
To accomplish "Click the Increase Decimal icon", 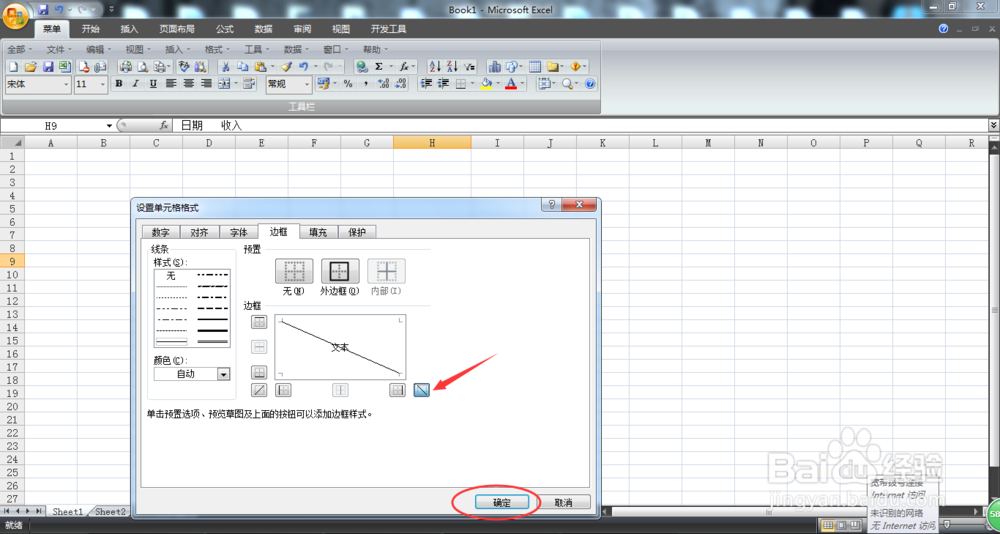I will point(383,84).
